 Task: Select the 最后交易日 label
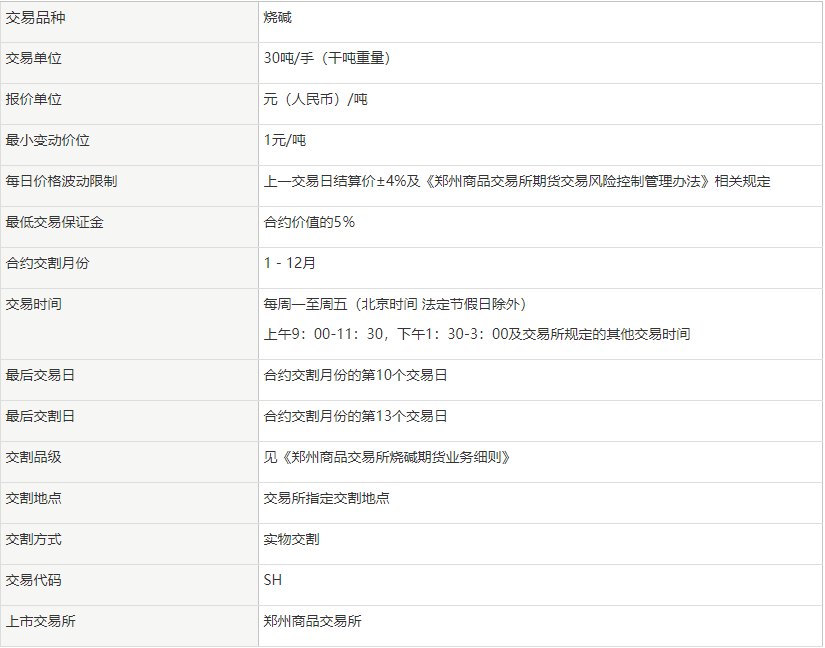(x=40, y=376)
